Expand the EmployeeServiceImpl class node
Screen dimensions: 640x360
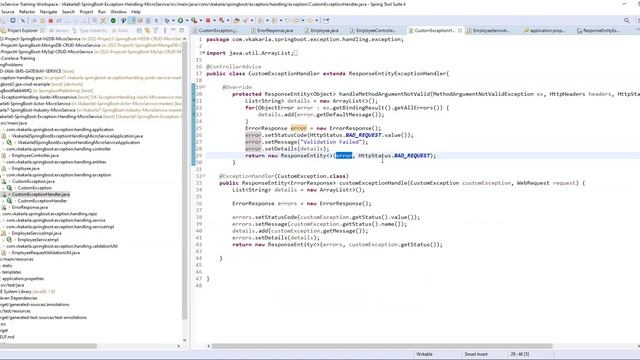tap(3, 240)
